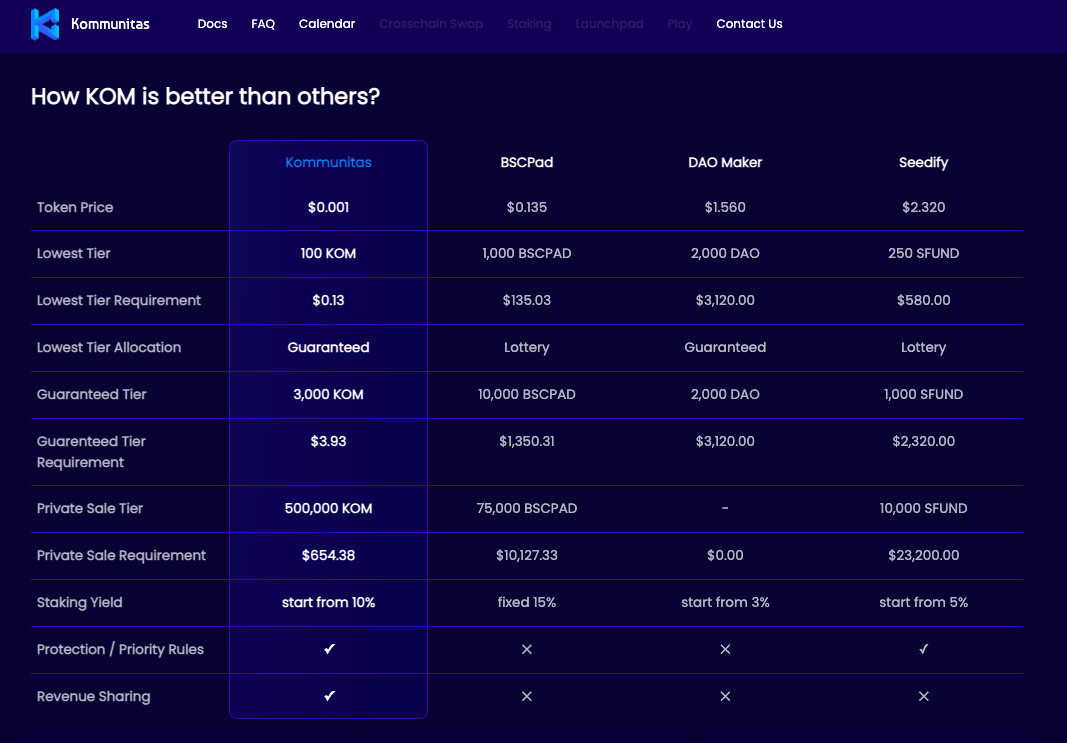
Task: Click the Kommunitas brand name in header
Action: 110,24
